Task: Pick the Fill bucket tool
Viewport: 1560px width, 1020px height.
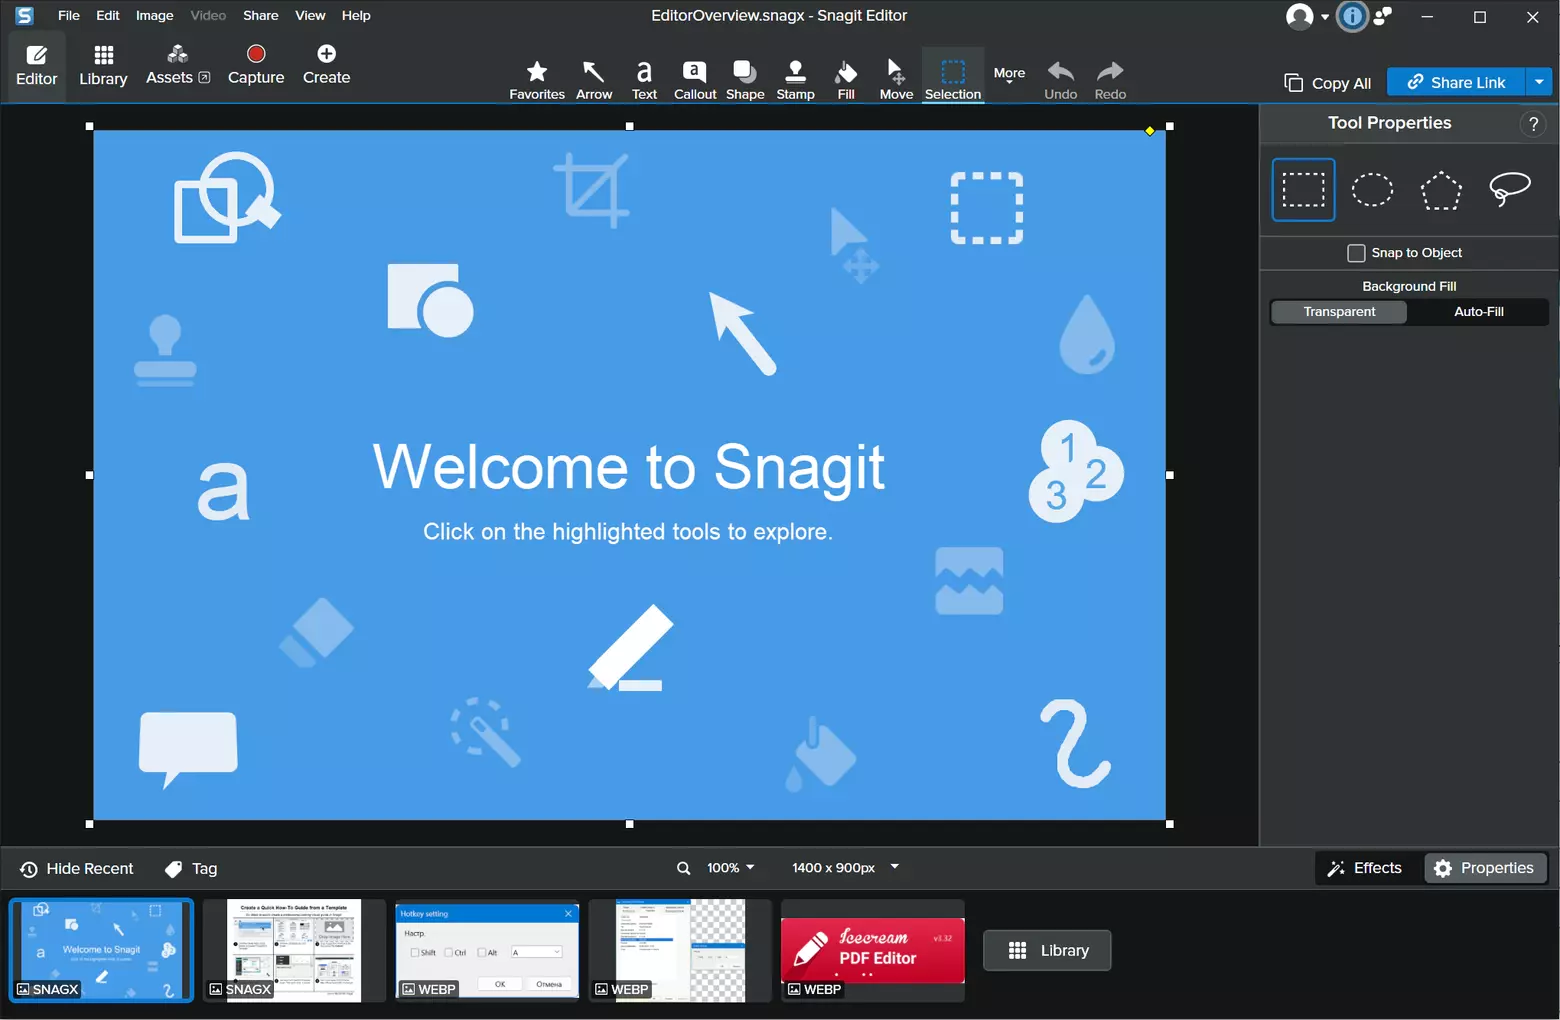Action: coord(846,79)
